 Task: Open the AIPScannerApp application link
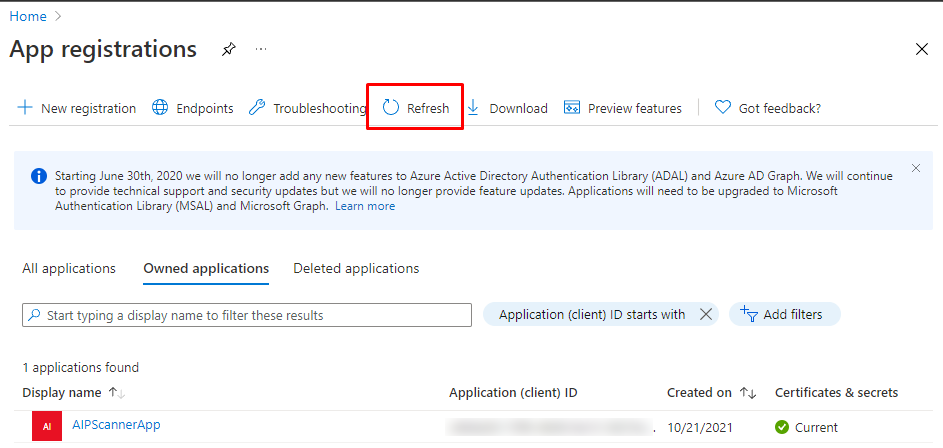[116, 425]
